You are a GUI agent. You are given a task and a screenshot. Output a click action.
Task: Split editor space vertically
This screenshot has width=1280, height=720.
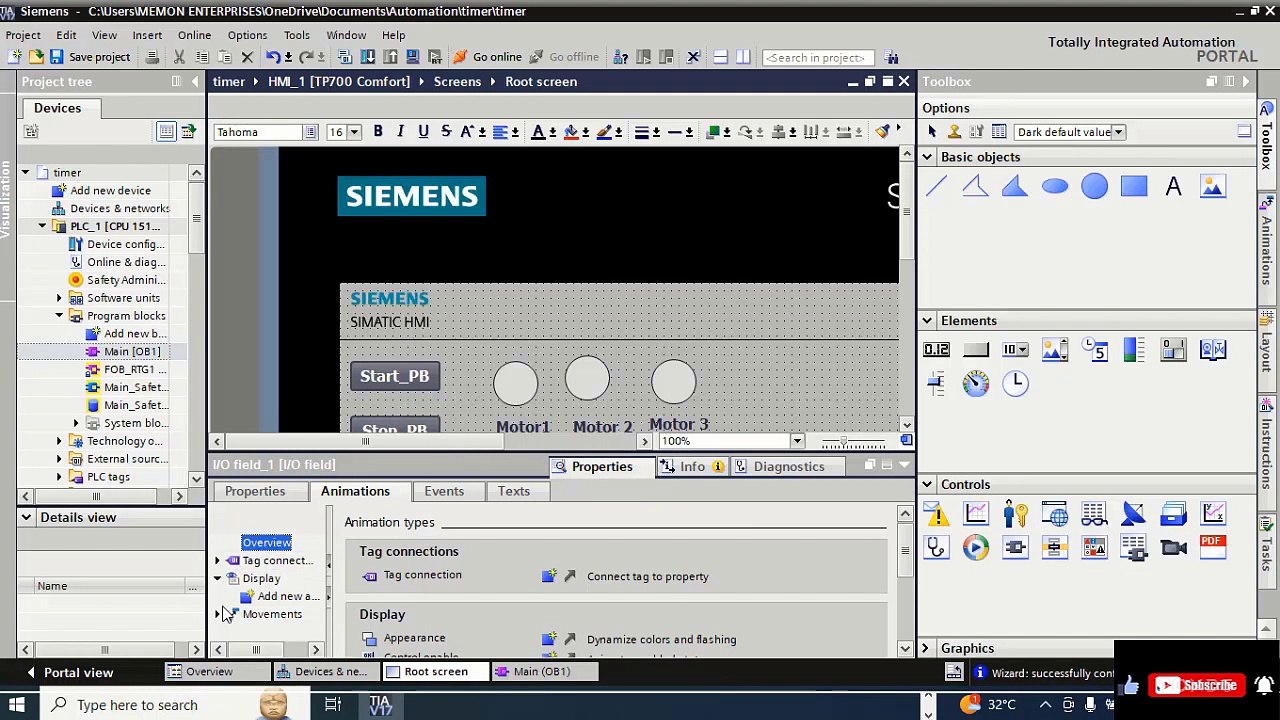click(743, 57)
